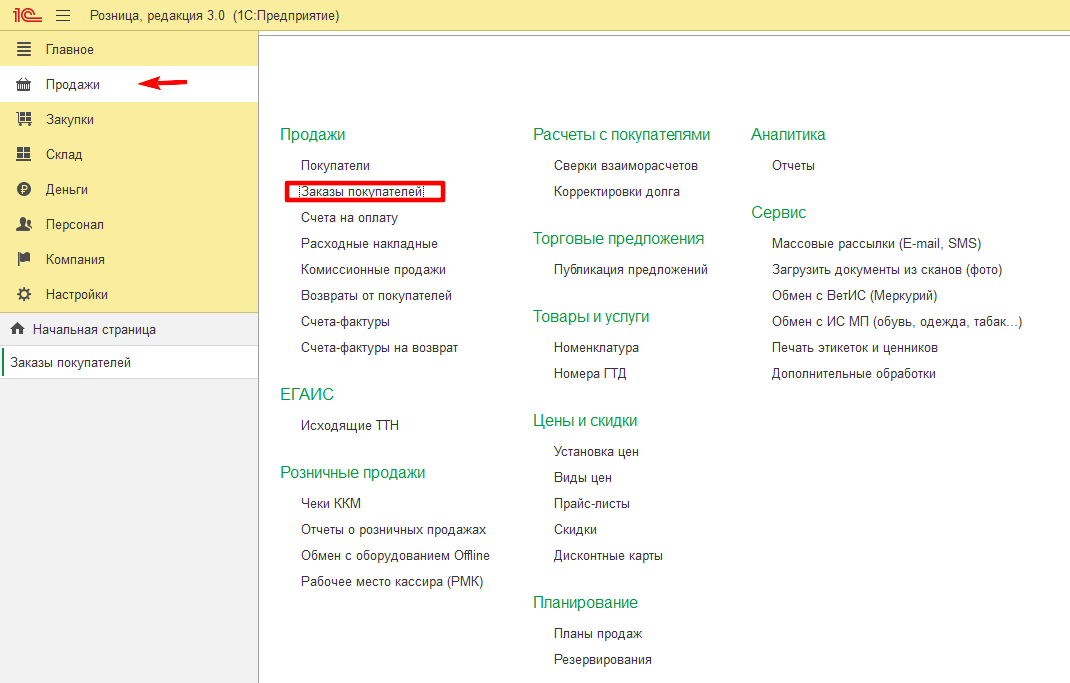Open Чеки ККМ
The height and width of the screenshot is (683, 1070).
click(331, 504)
